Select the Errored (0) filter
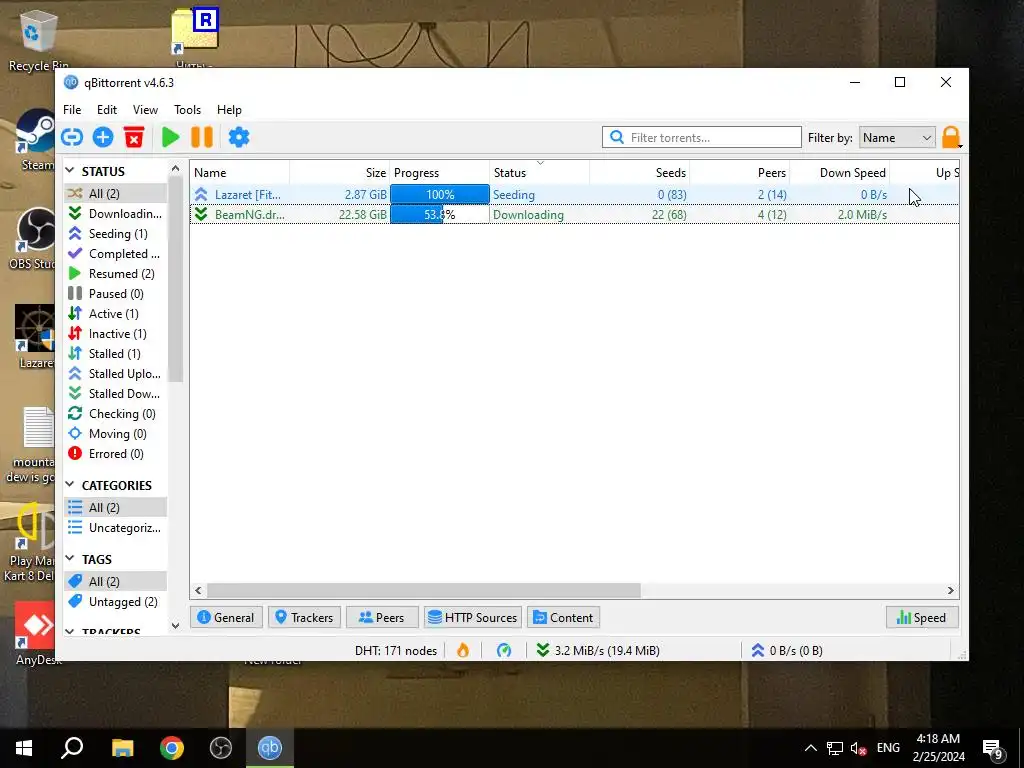This screenshot has height=768, width=1024. (115, 454)
